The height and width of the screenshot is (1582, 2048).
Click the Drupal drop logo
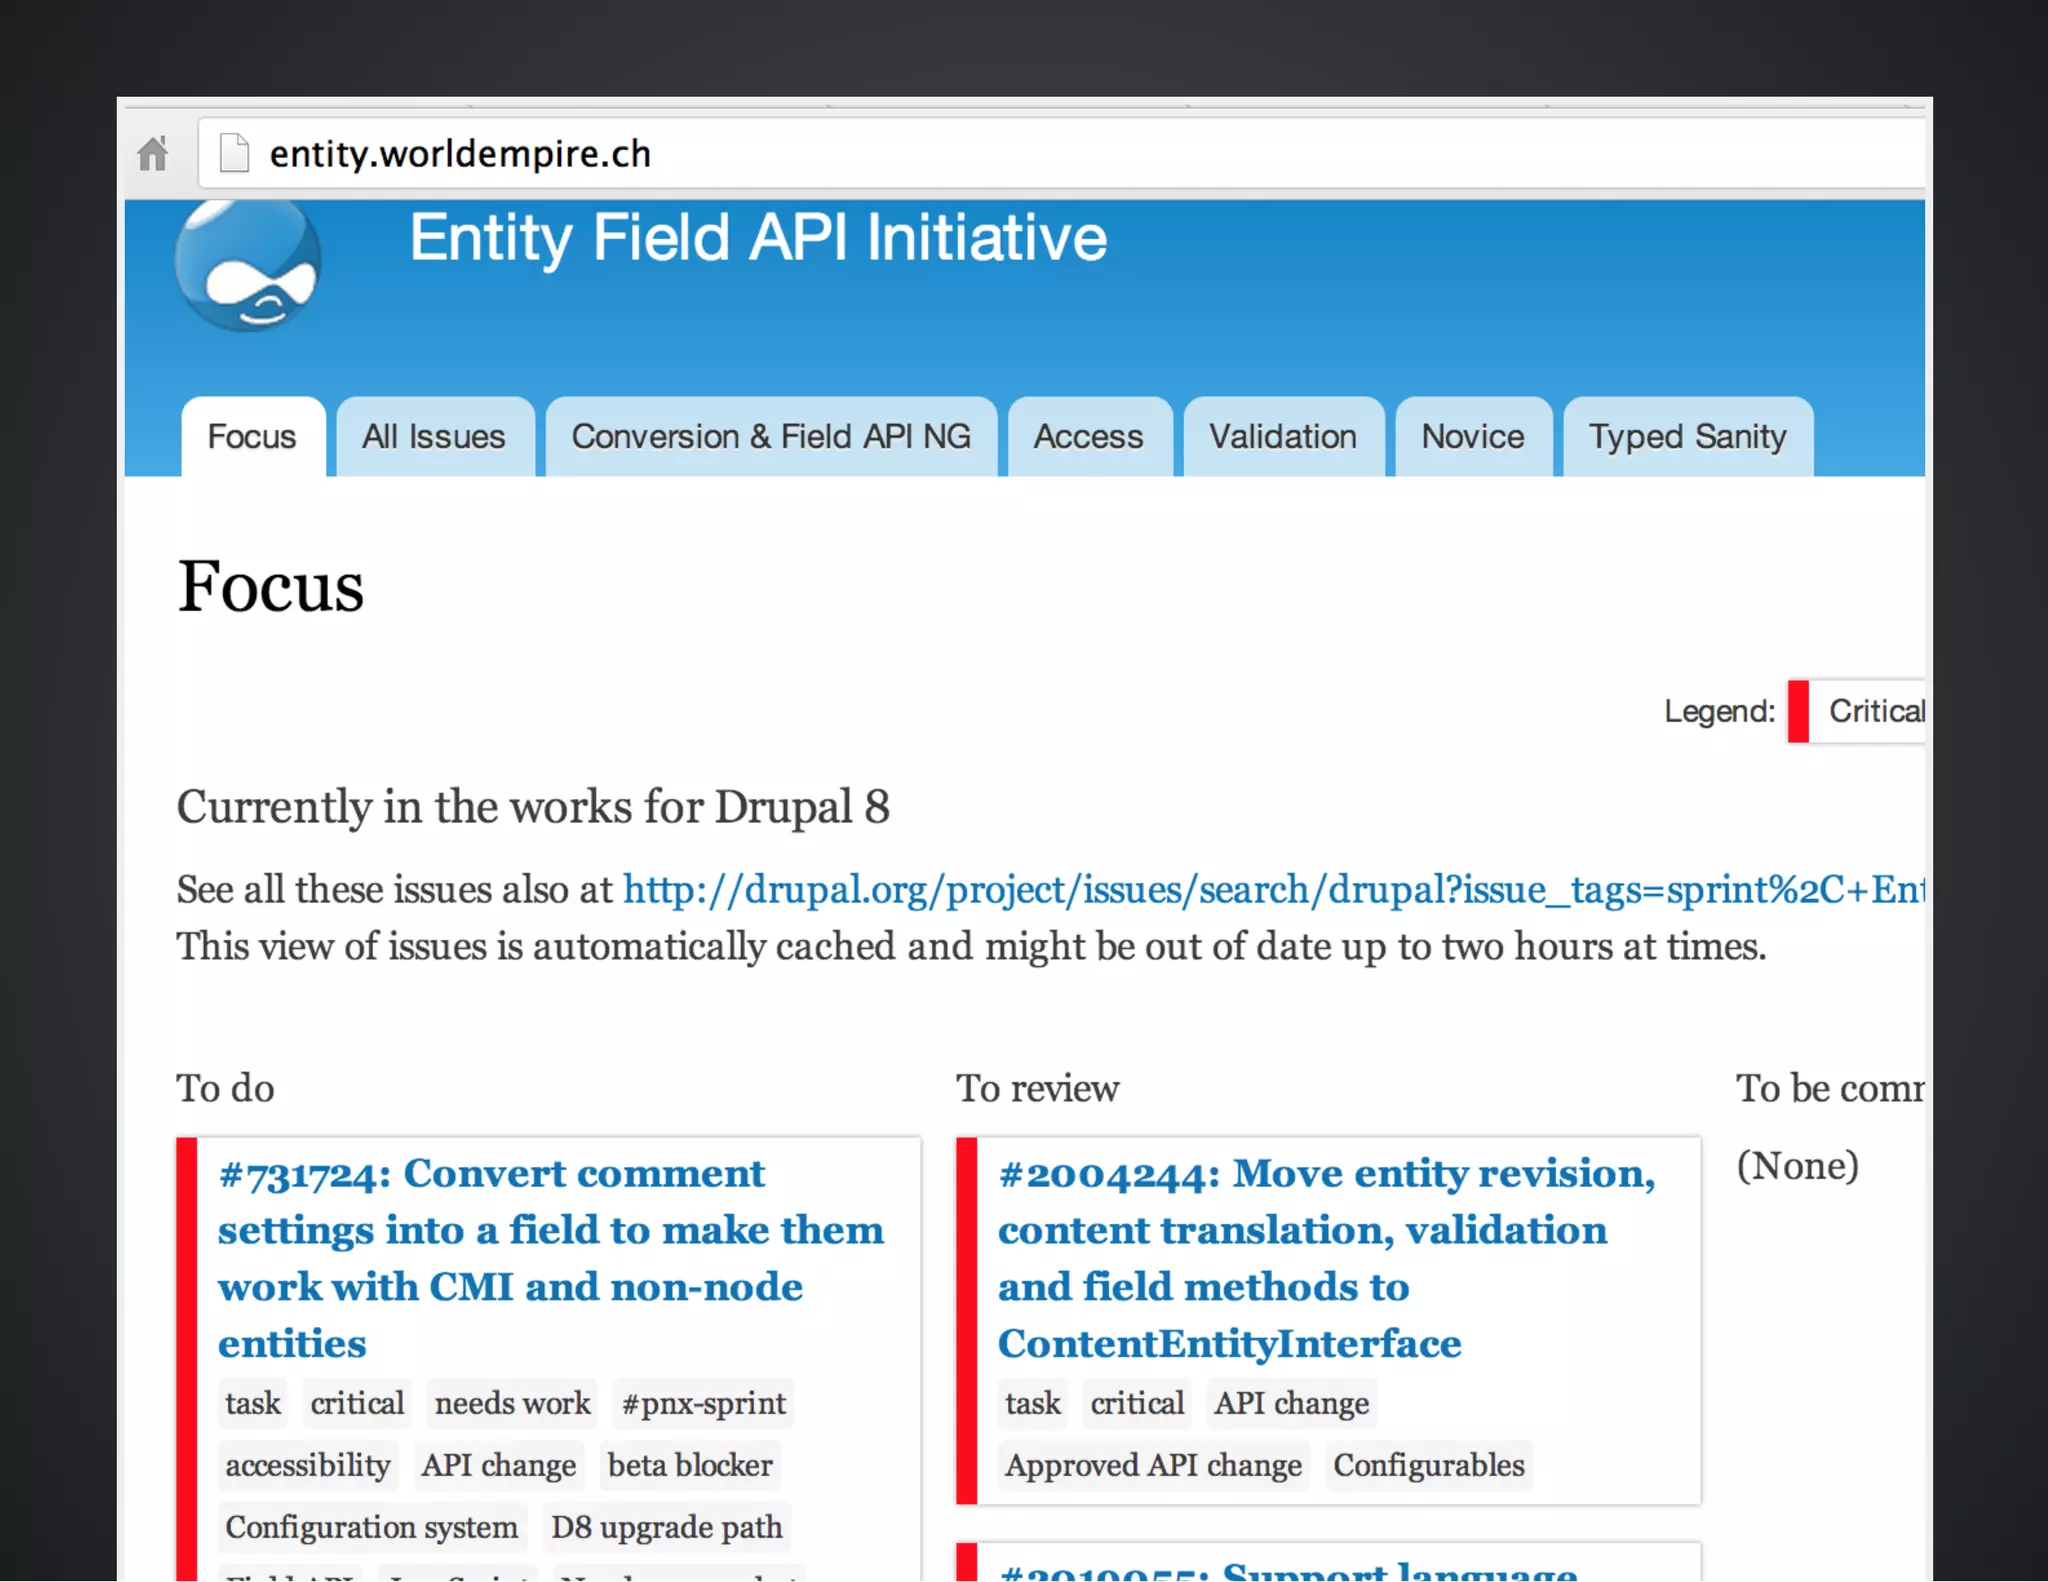[248, 264]
